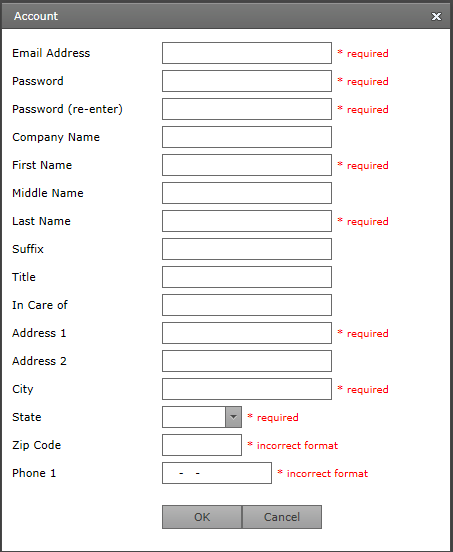Image resolution: width=453 pixels, height=552 pixels.
Task: Click the Address 2 text box
Action: point(247,361)
